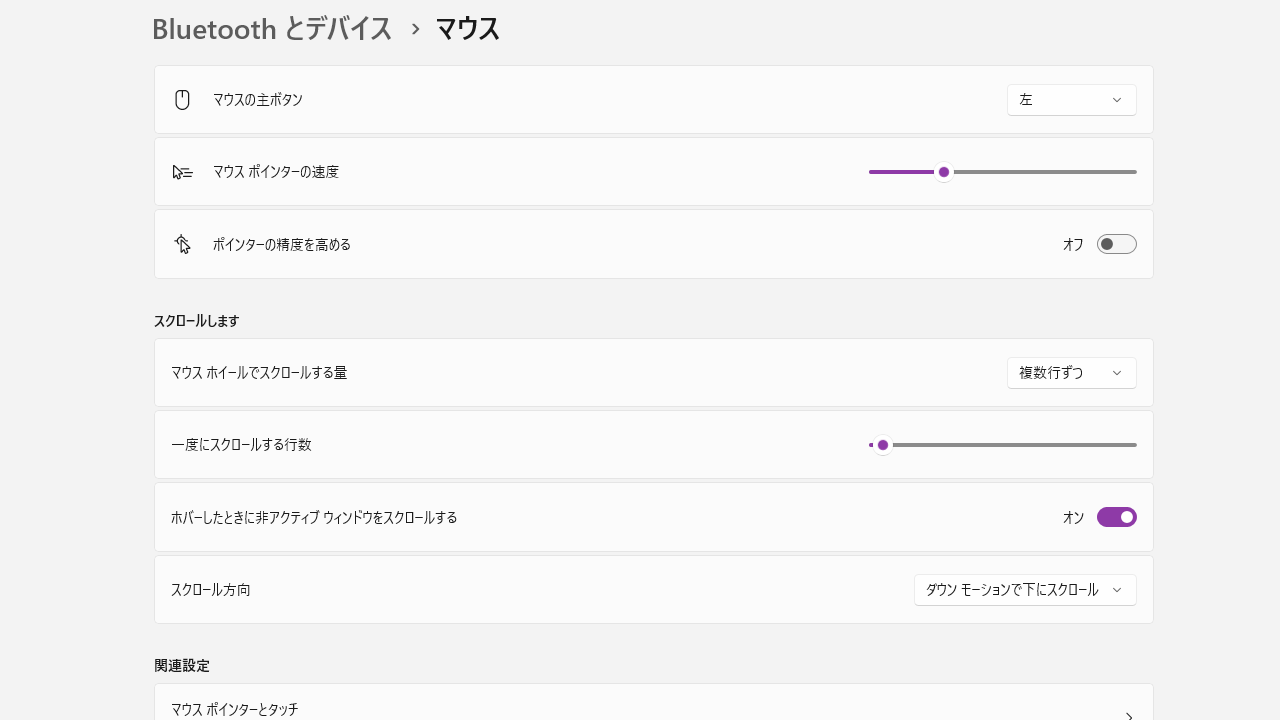Disable inactive window hover scrolling toggle
This screenshot has width=1280, height=720.
[1116, 517]
